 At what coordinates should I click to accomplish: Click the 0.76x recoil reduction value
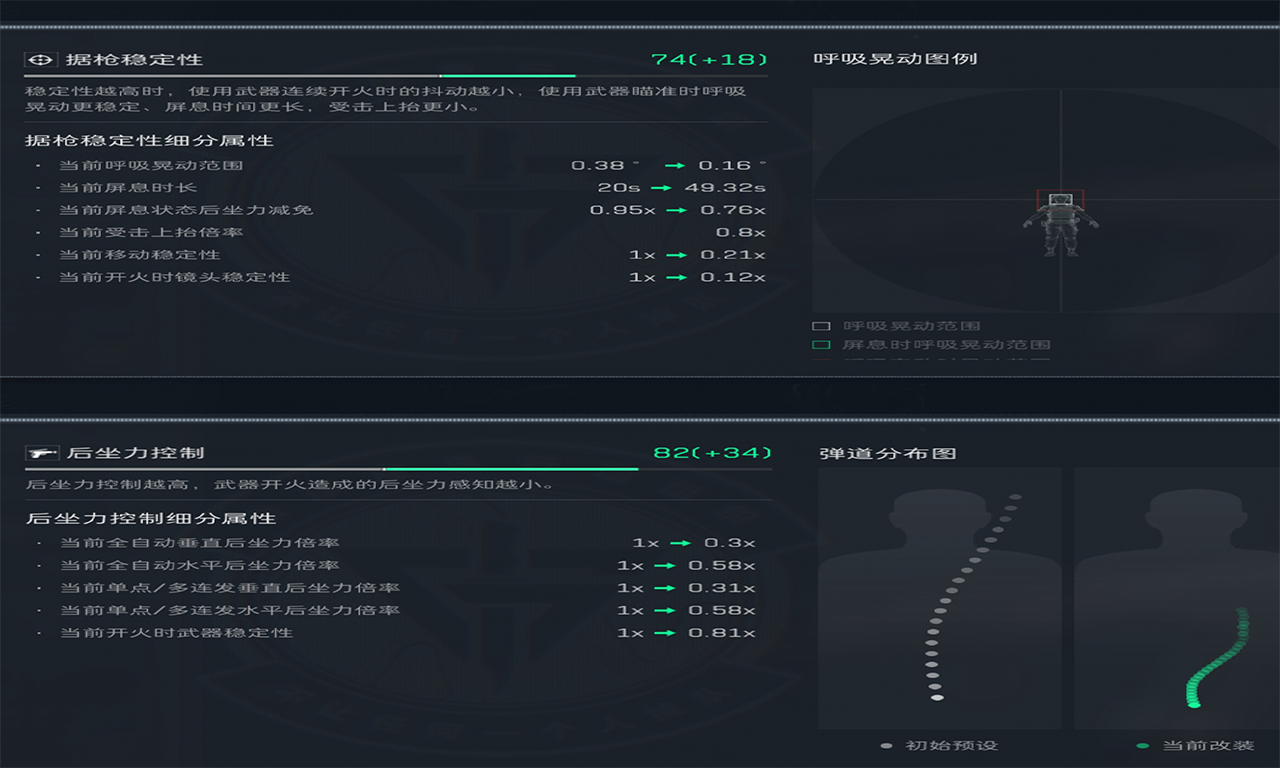732,210
